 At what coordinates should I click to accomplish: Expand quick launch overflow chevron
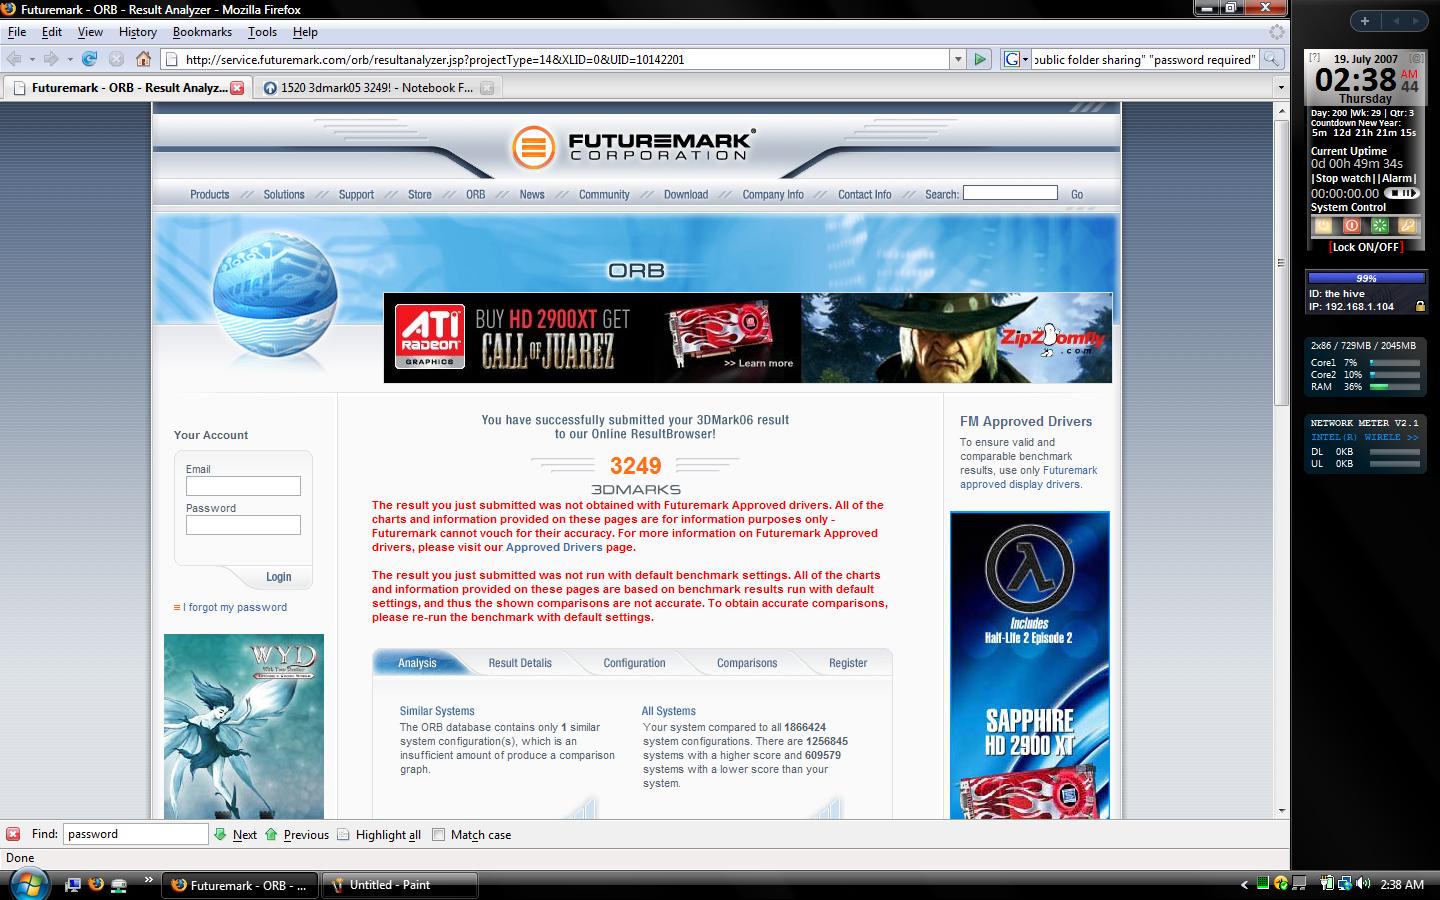point(148,880)
